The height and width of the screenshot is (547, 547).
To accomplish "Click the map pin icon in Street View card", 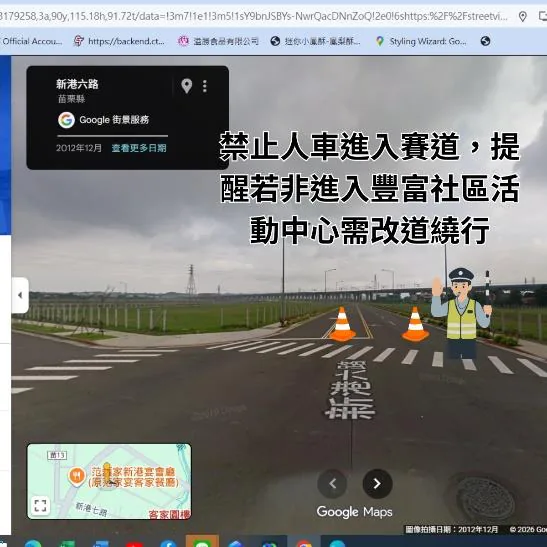I will pos(187,86).
